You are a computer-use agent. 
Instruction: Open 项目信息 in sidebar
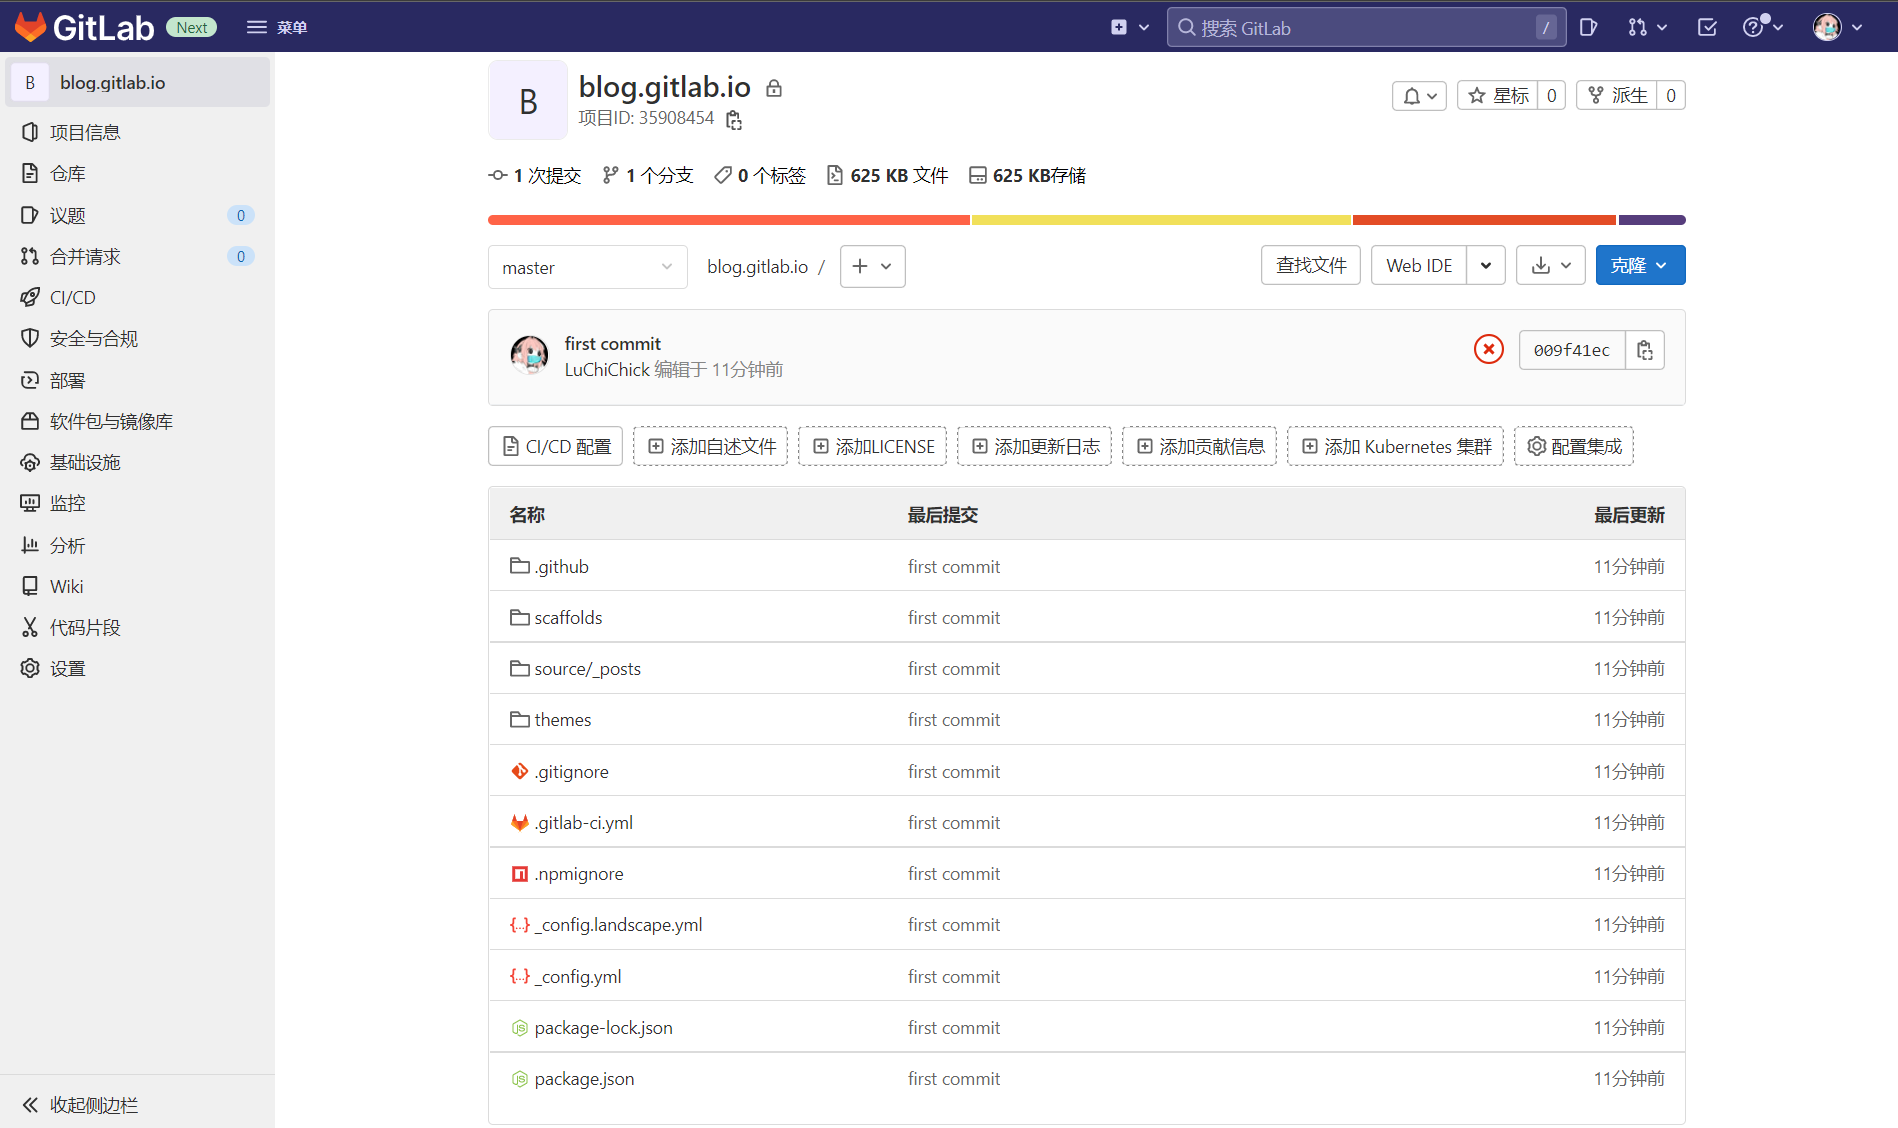point(137,132)
